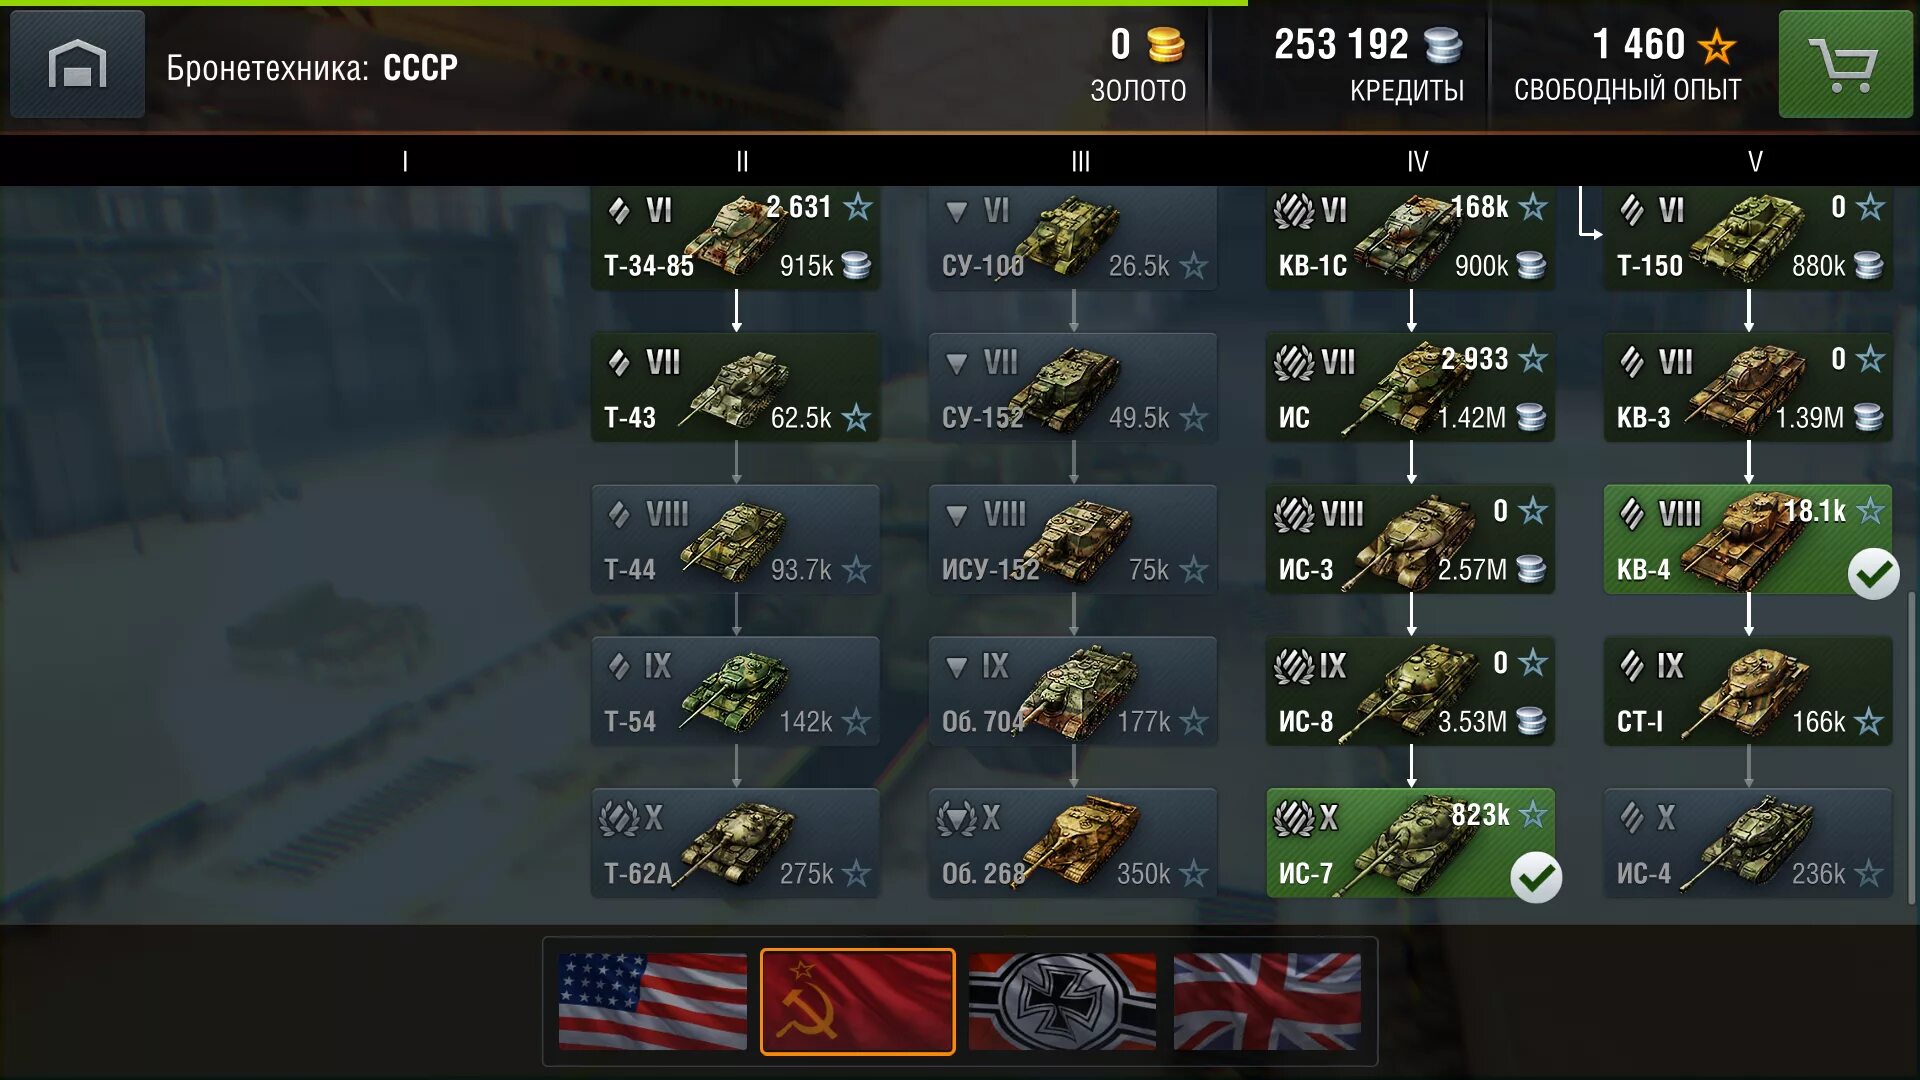Select the USSR flag nation
This screenshot has width=1920, height=1080.
(x=858, y=1002)
